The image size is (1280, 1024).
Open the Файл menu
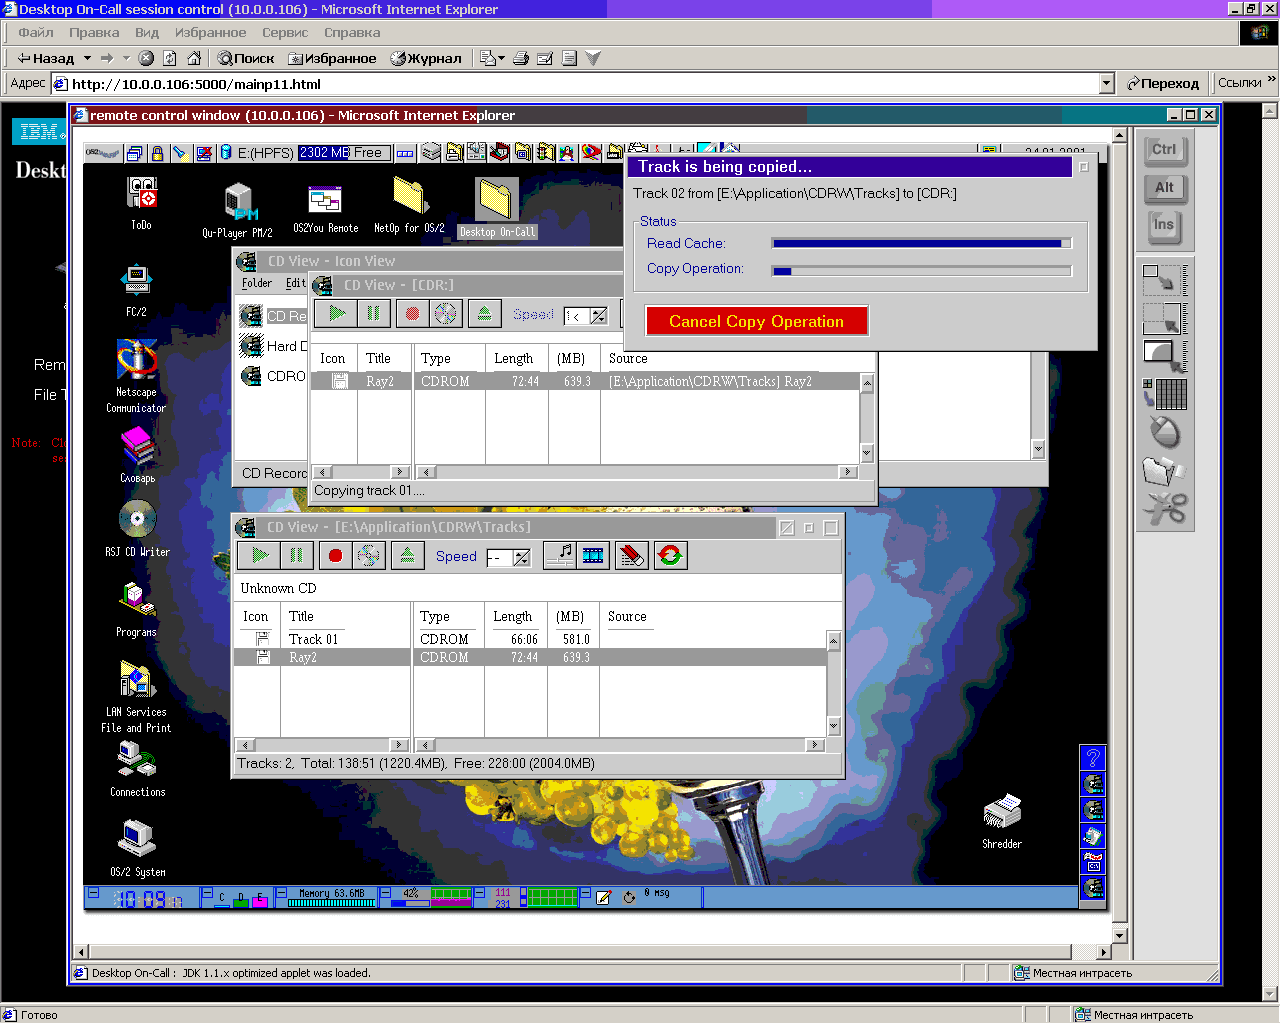36,32
